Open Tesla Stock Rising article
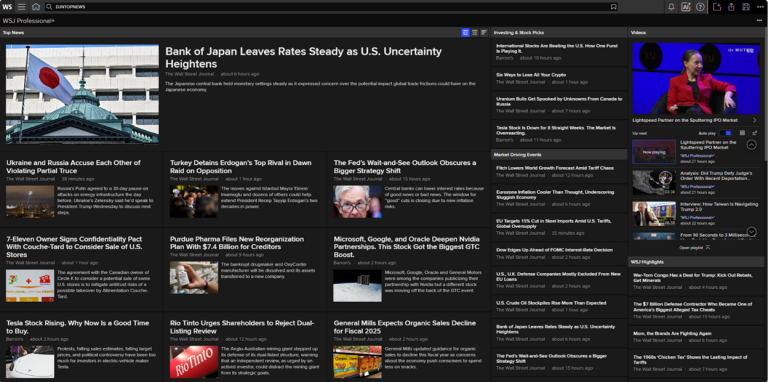 pos(77,327)
